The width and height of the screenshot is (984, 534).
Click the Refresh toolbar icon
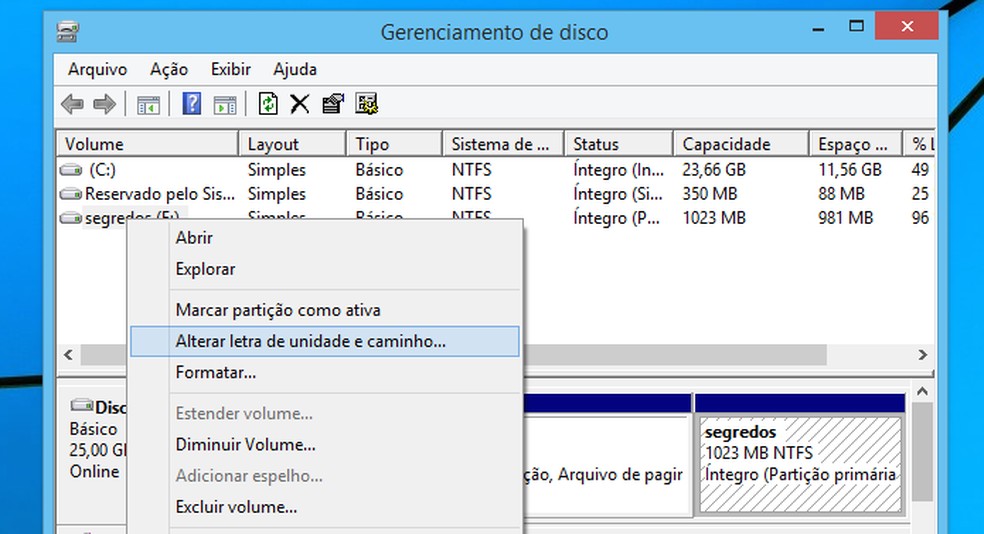point(268,104)
